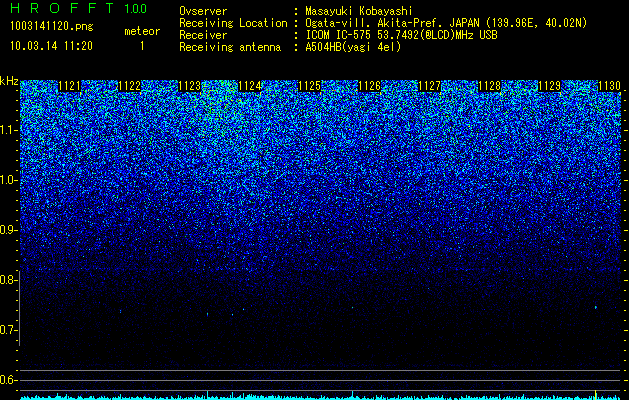Viewport: 629px width, 400px height.
Task: Click the 1.1 frequency axis label
Action: click(8, 130)
